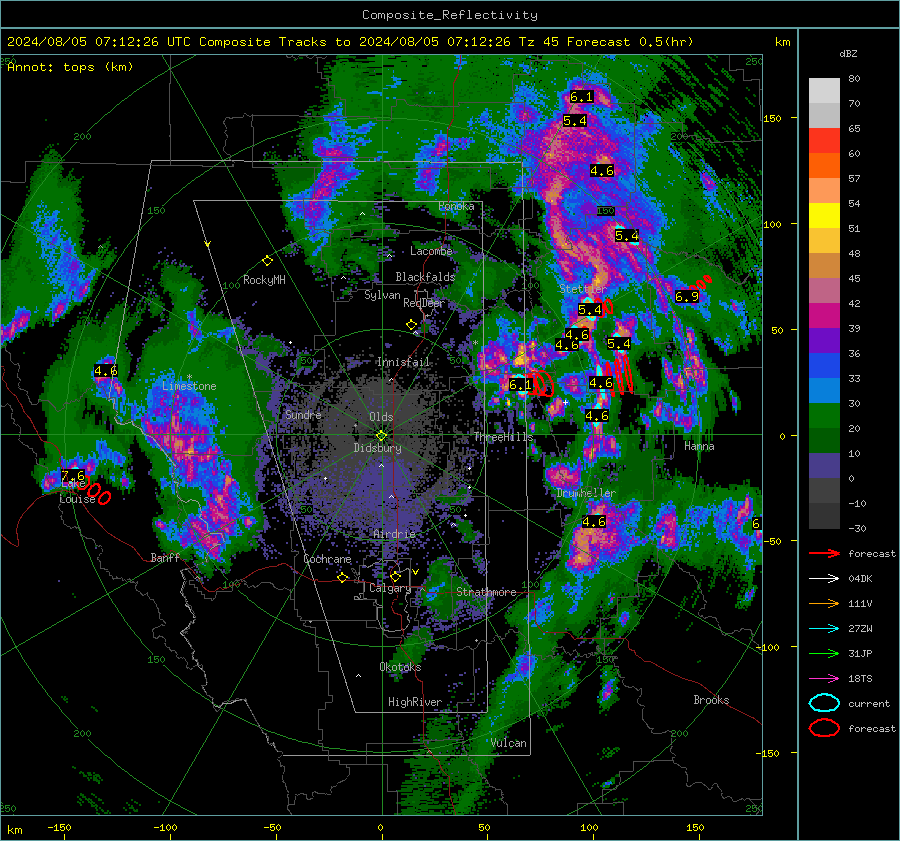
Task: Click the light gray swatch between 80 and 70 dBZ
Action: click(x=824, y=90)
